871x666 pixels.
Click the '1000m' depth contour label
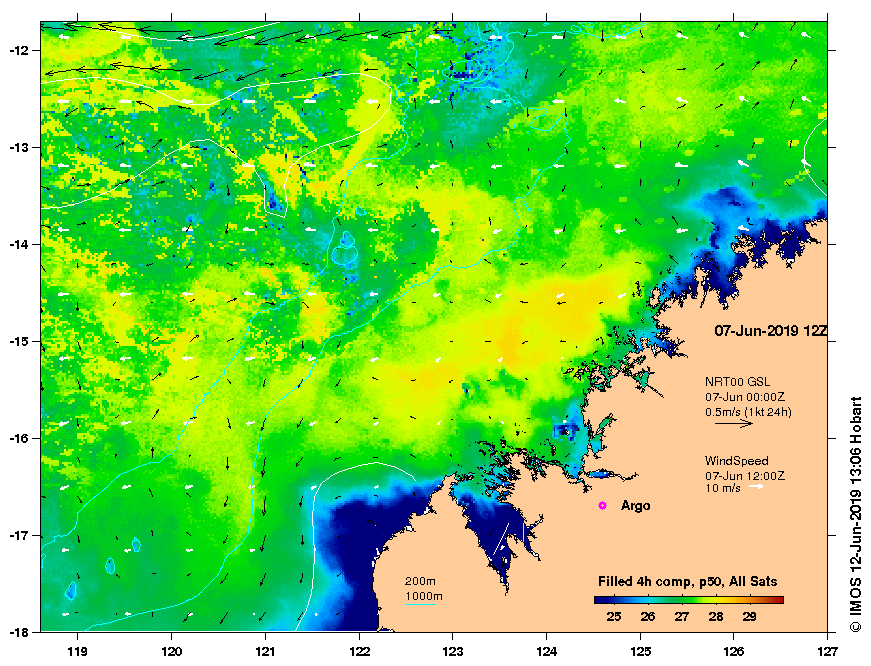coord(423,597)
